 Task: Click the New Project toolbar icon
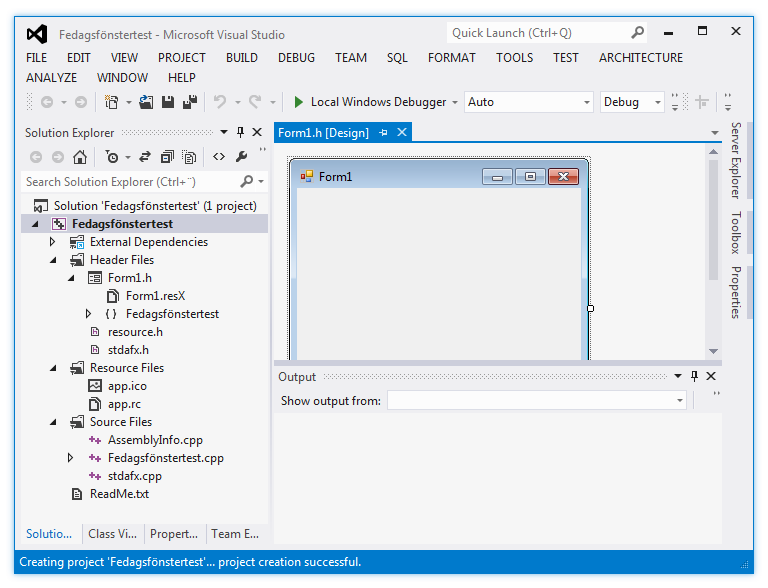pos(112,102)
